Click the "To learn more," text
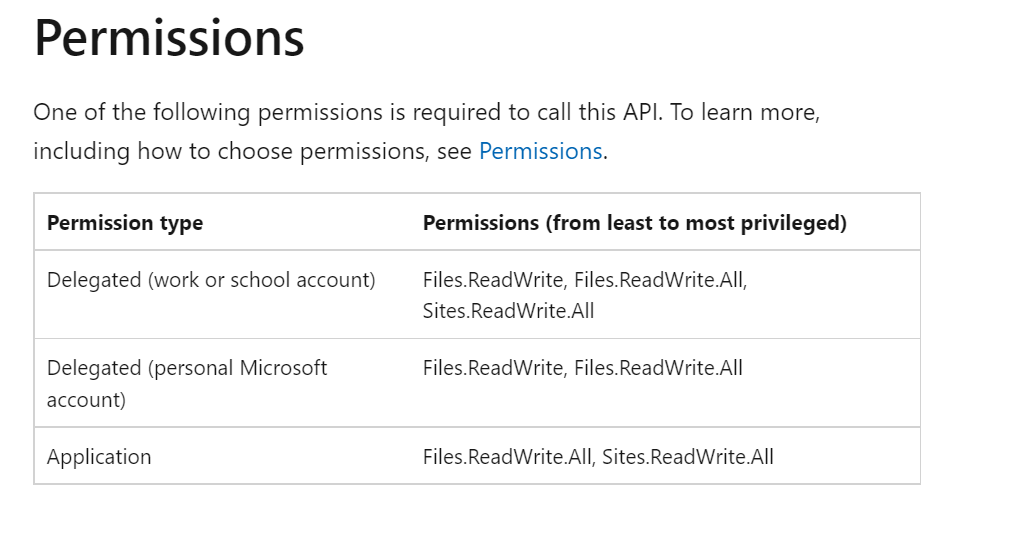Viewport: 1011px width, 535px height. tap(745, 112)
